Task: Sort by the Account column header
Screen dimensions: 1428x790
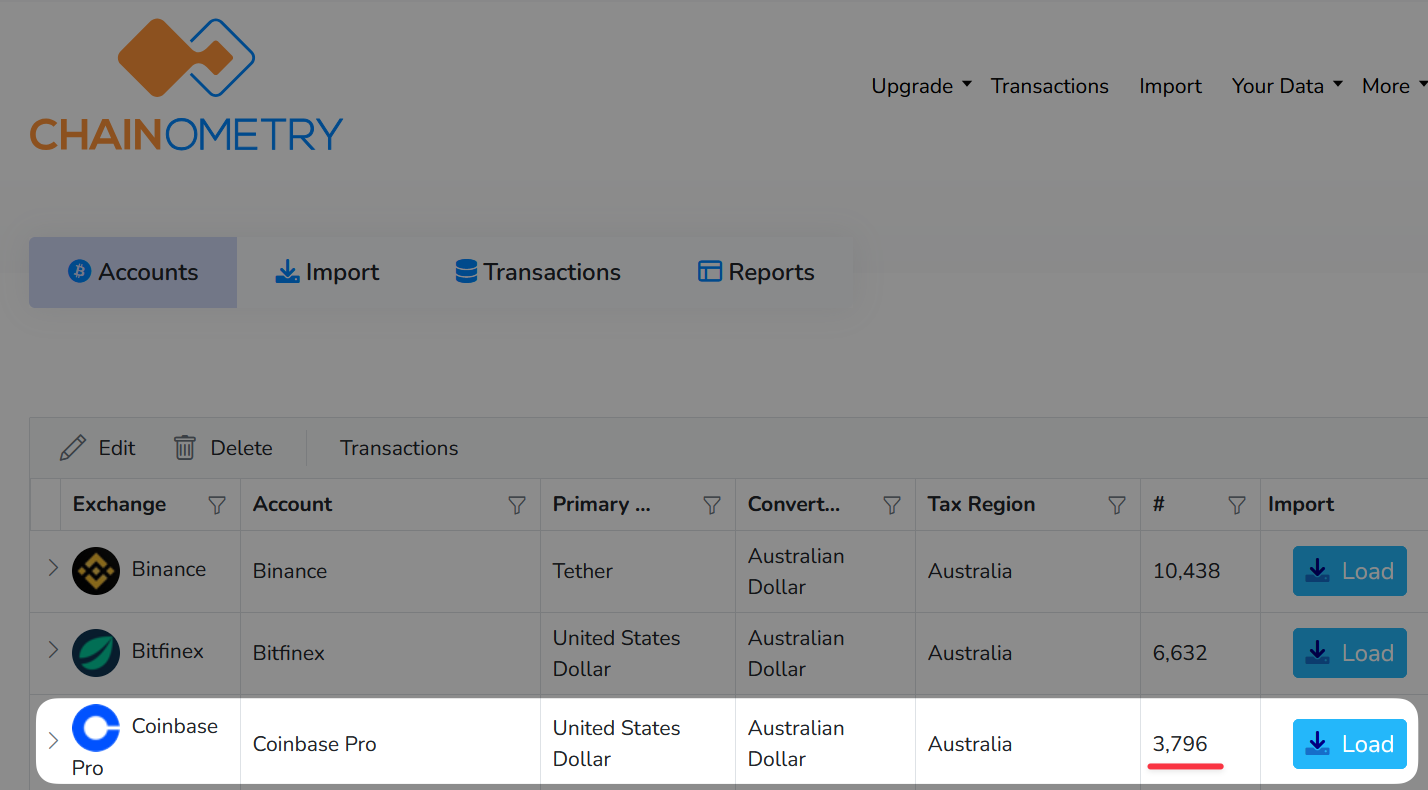Action: pyautogui.click(x=292, y=504)
